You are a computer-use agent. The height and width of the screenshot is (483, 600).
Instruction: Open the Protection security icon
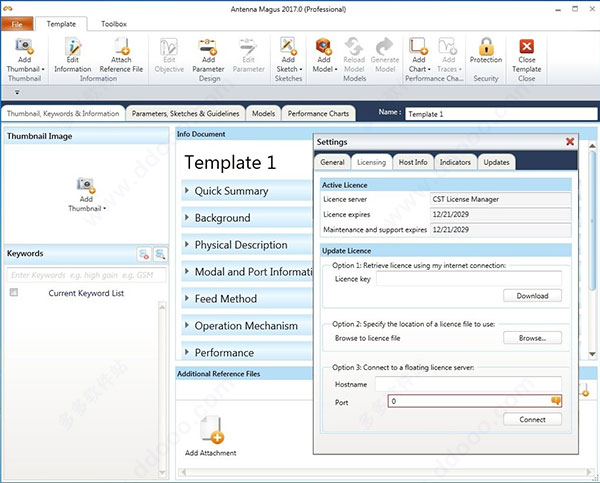[485, 47]
